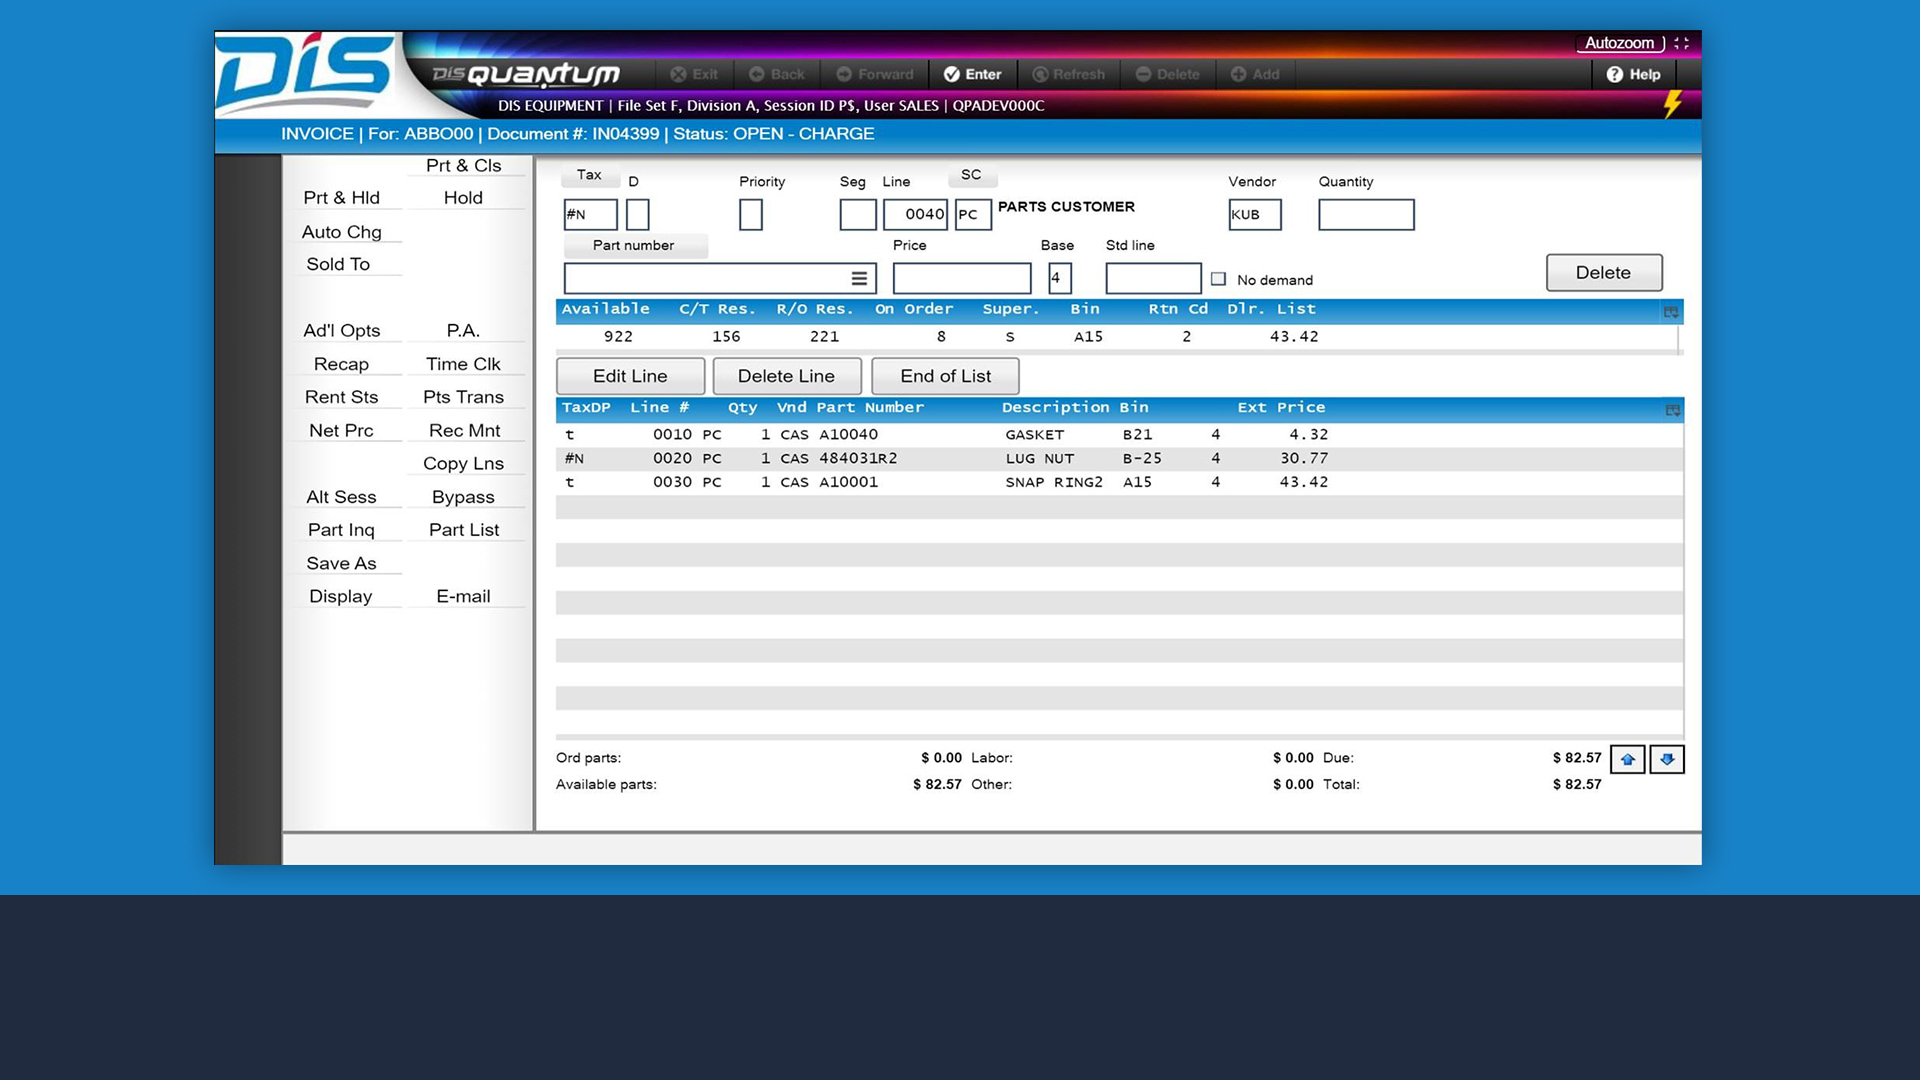Viewport: 1920px width, 1080px height.
Task: Open the part number lookup list icon
Action: (x=859, y=278)
